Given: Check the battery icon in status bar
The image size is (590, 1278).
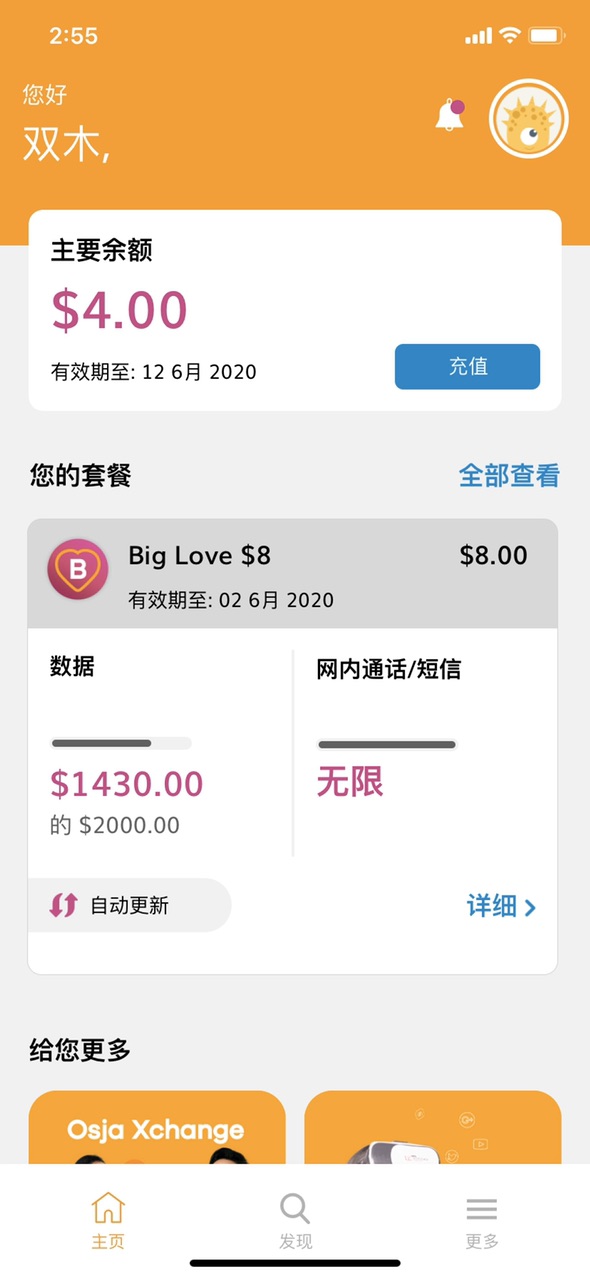Looking at the screenshot, I should coord(548,36).
